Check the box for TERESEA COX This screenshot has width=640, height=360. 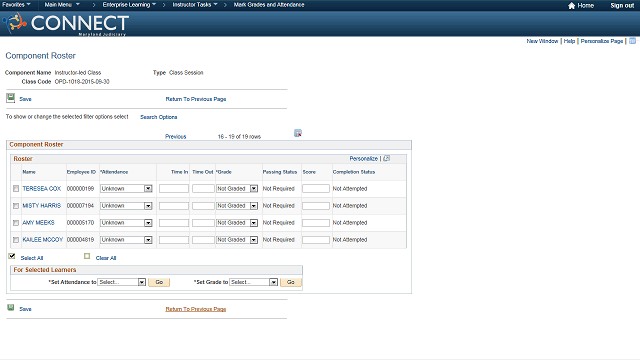(16, 189)
